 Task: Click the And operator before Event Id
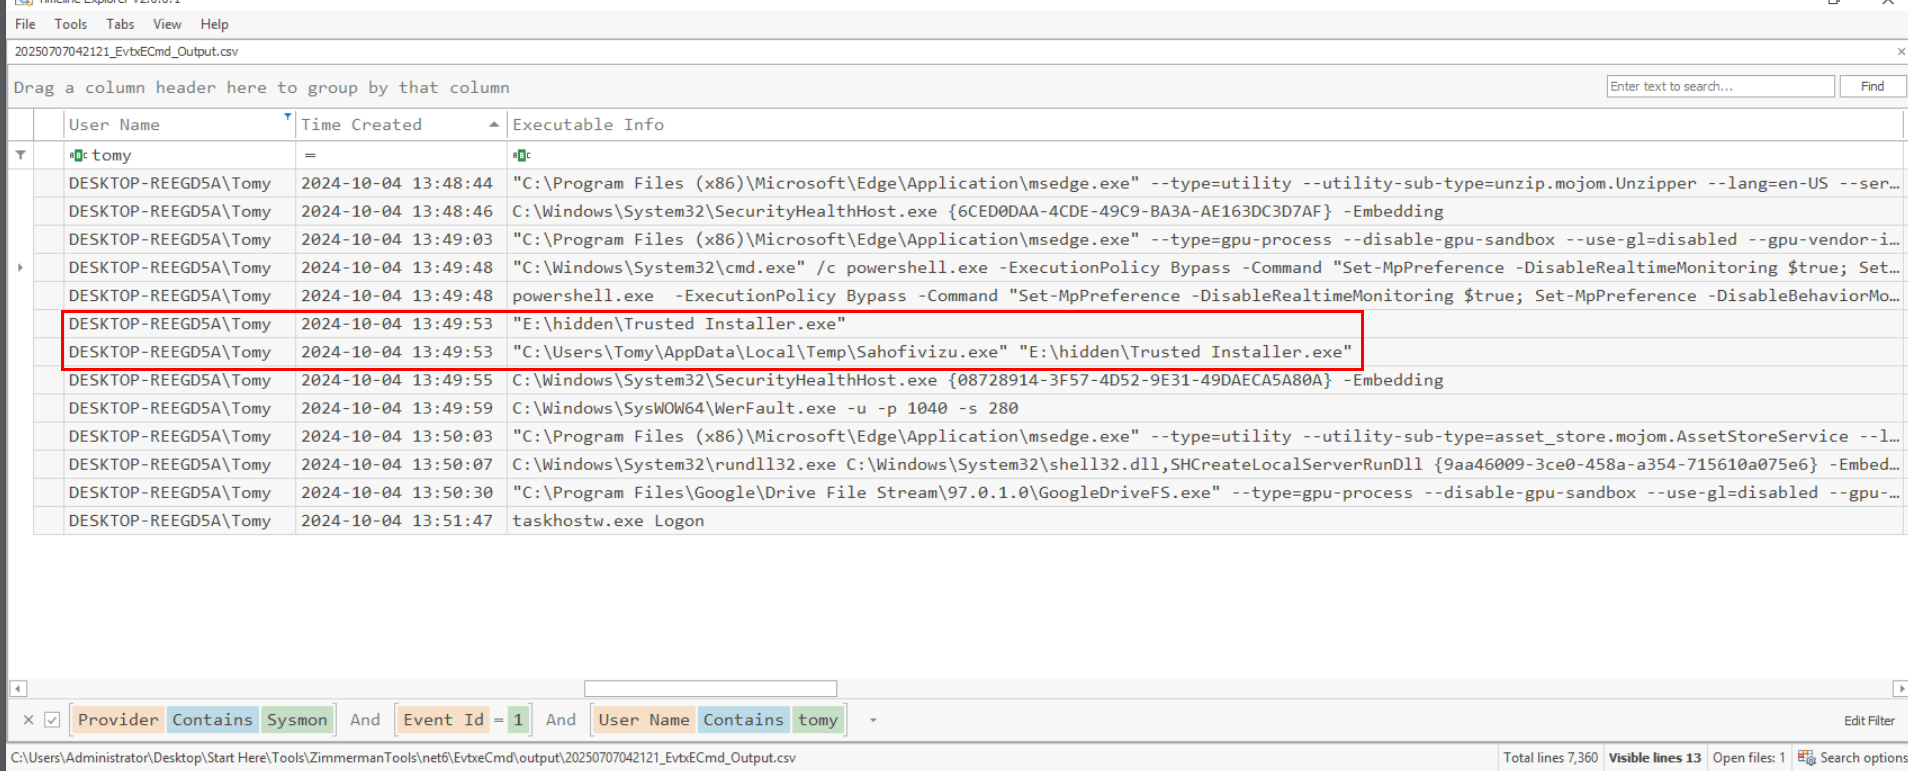point(365,720)
